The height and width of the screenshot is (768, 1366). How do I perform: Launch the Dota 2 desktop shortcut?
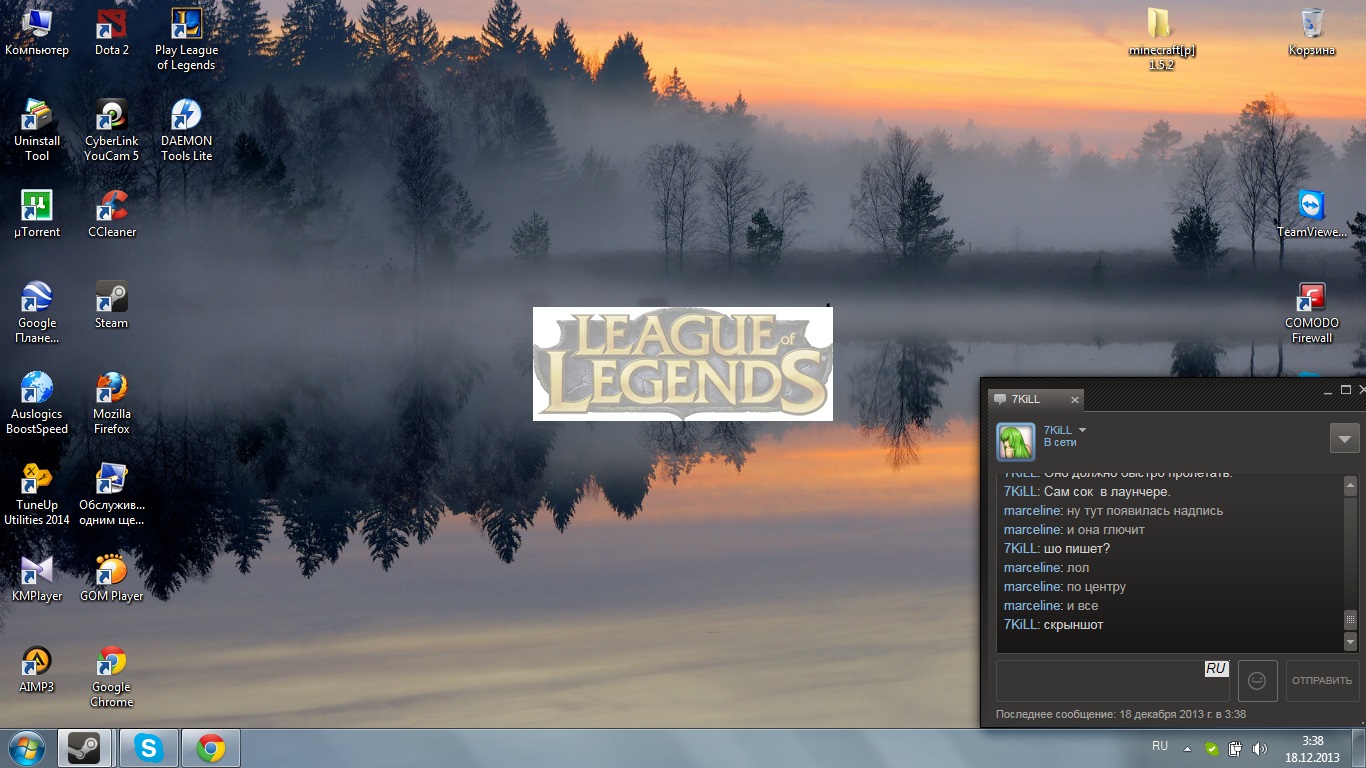[x=112, y=32]
